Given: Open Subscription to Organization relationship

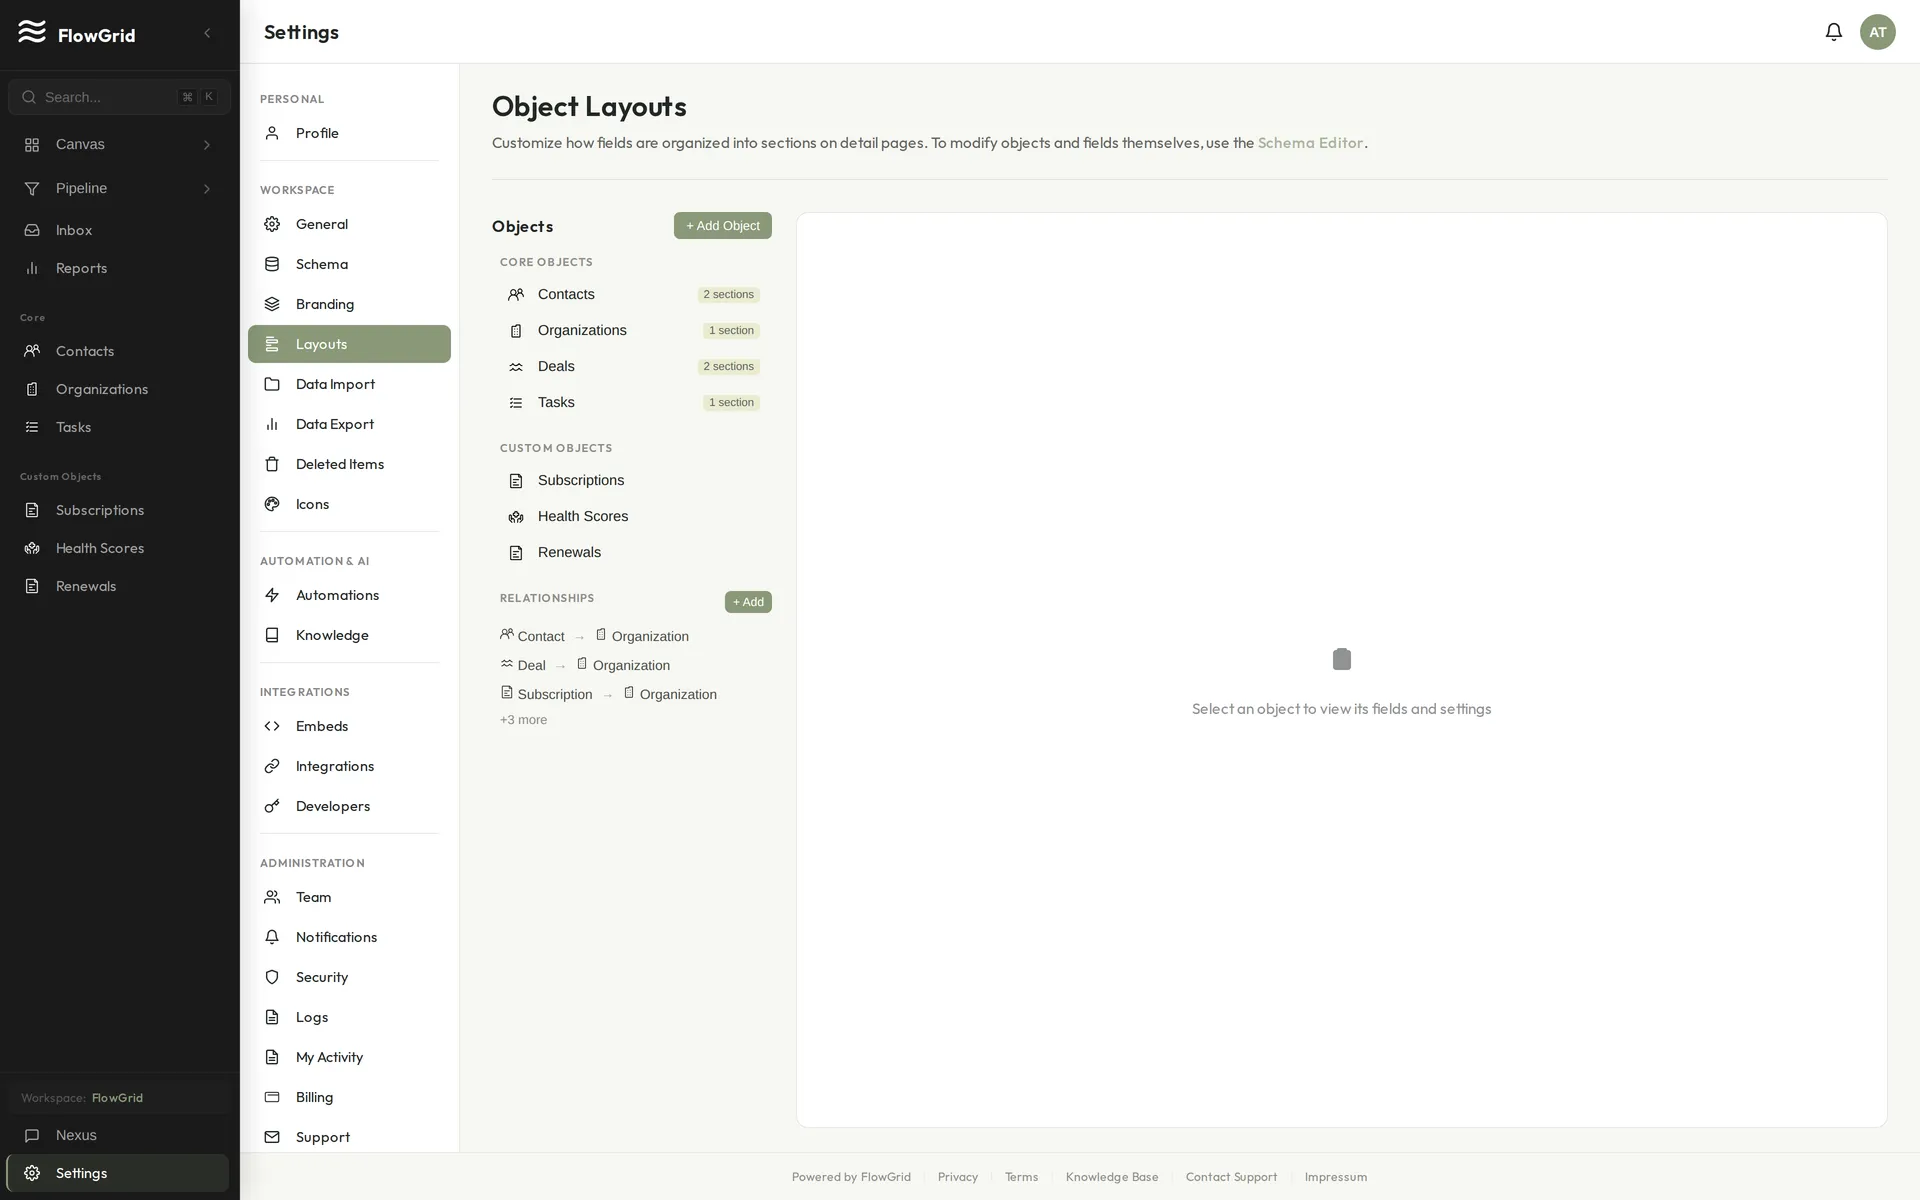Looking at the screenshot, I should 608,694.
